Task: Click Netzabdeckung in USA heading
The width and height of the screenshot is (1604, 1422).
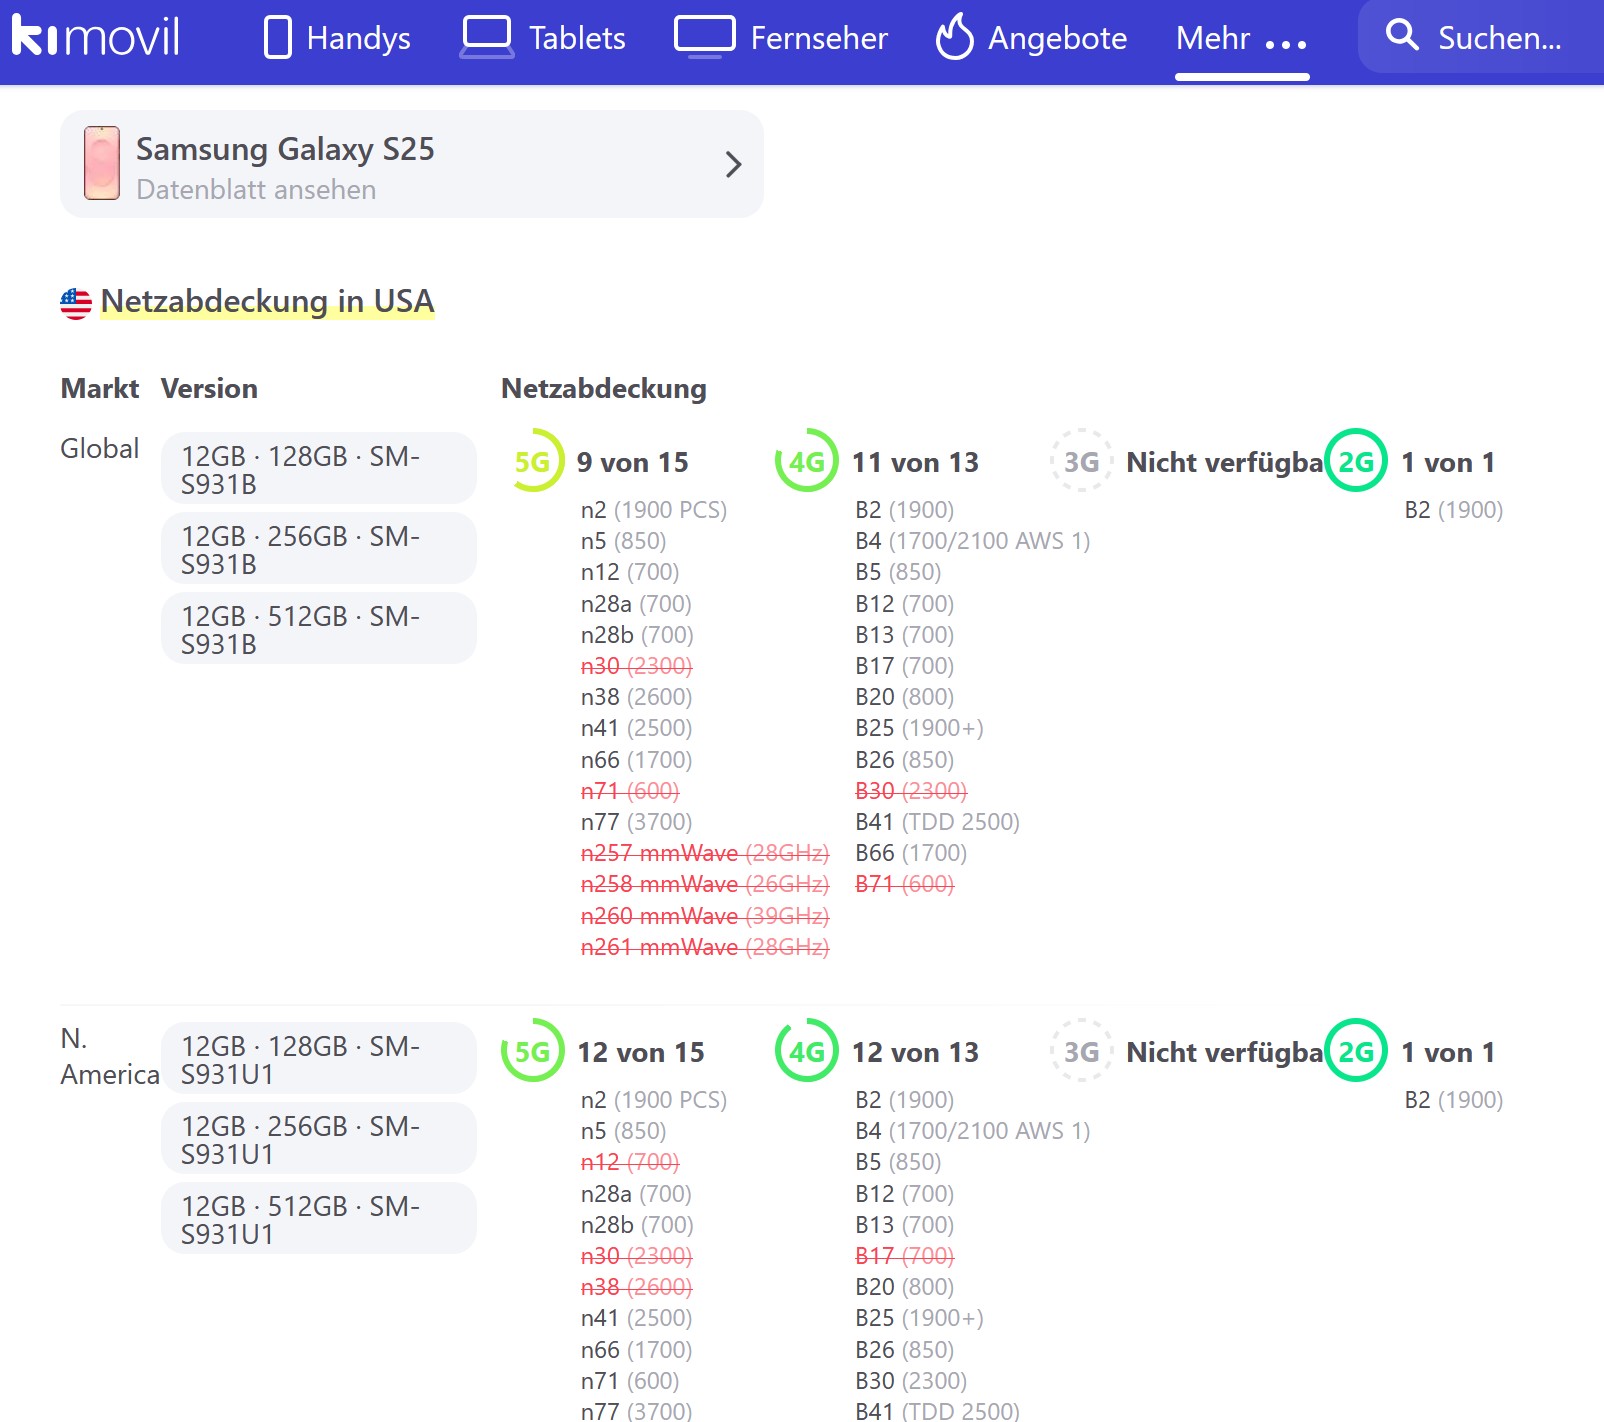Action: click(267, 301)
